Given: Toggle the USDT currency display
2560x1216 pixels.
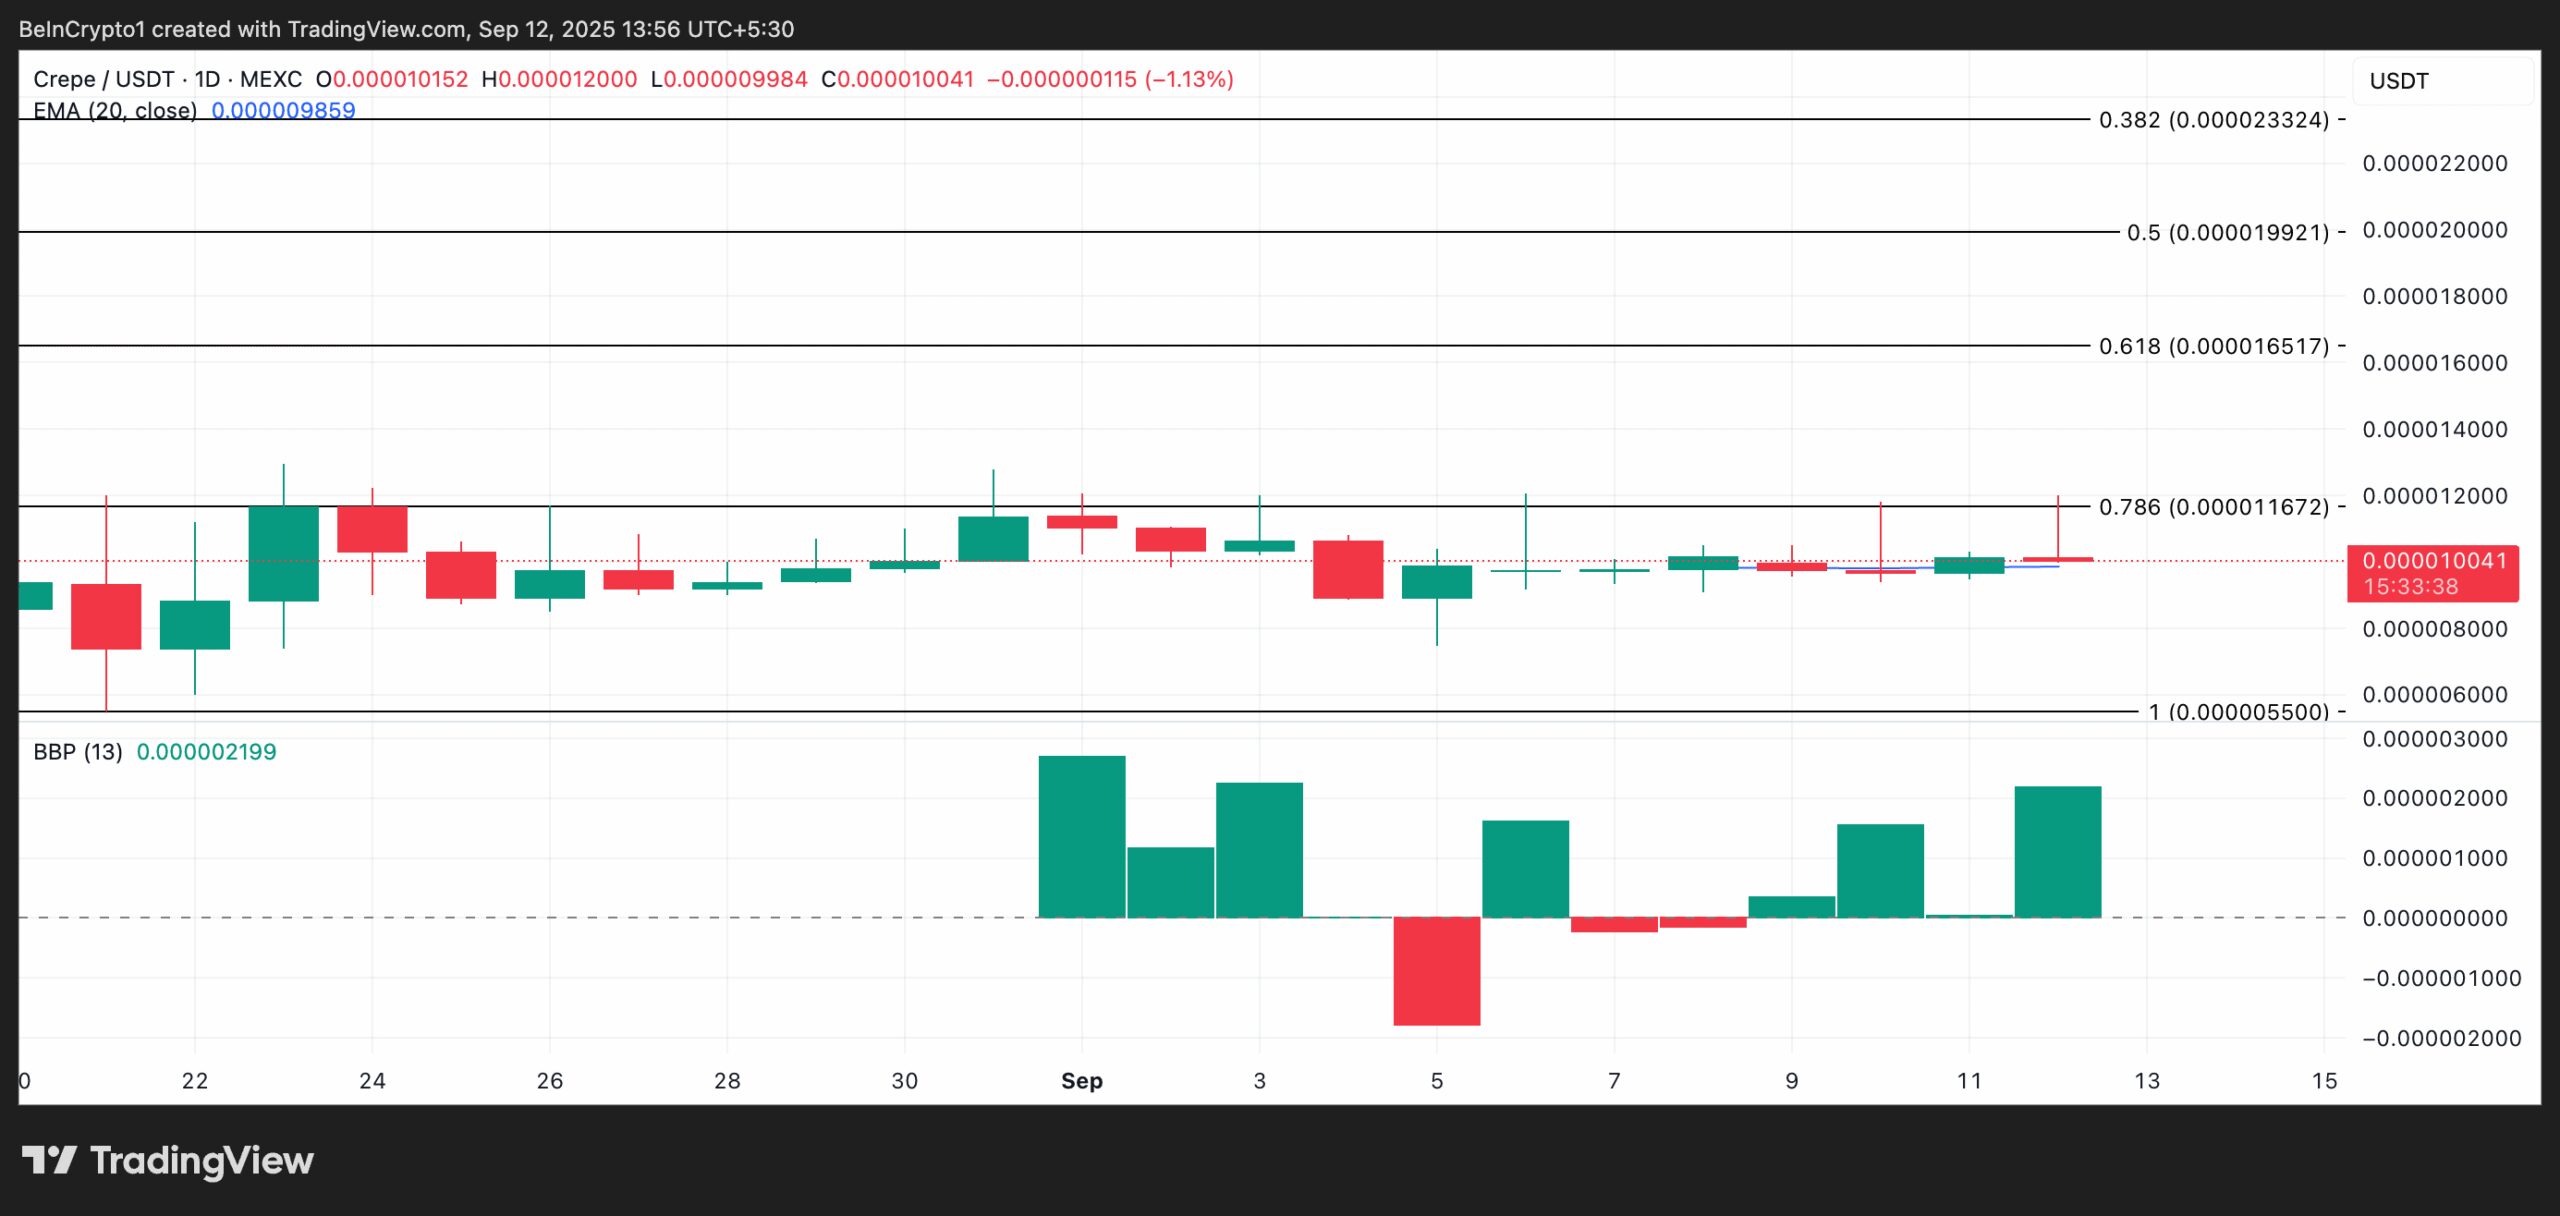Looking at the screenshot, I should (2399, 80).
